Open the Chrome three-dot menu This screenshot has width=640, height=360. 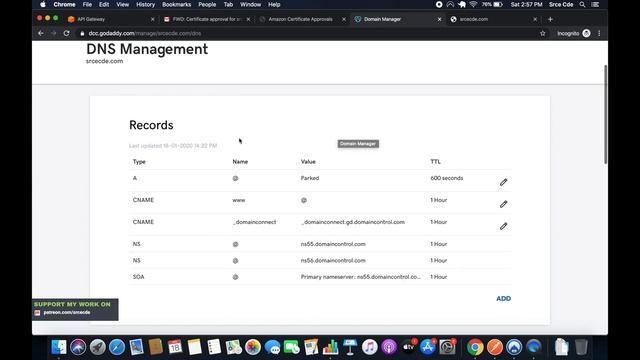(x=599, y=33)
